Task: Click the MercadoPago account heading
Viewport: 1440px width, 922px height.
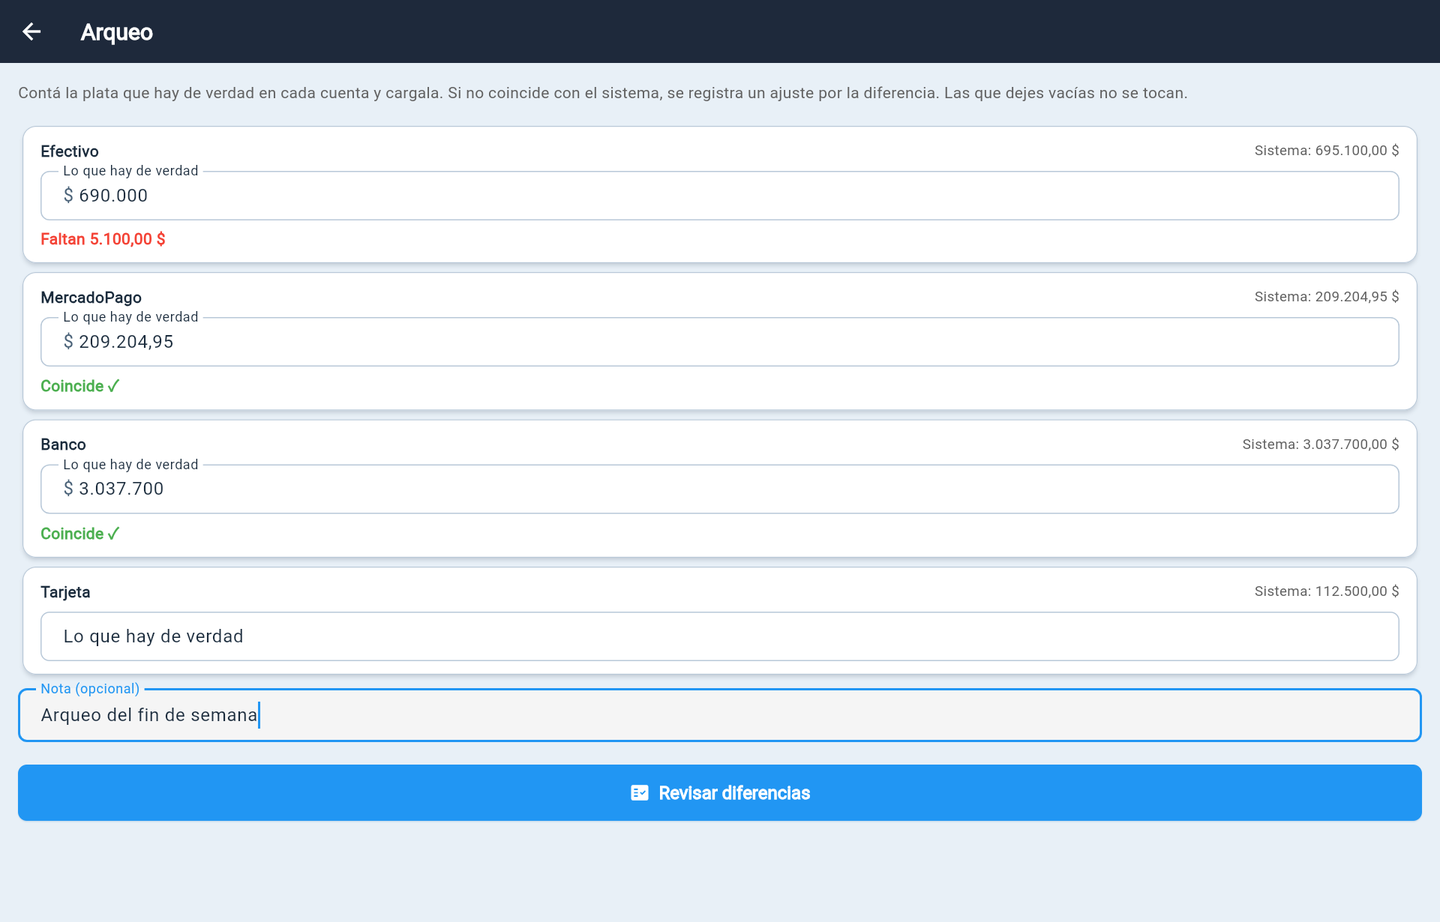Action: coord(91,297)
